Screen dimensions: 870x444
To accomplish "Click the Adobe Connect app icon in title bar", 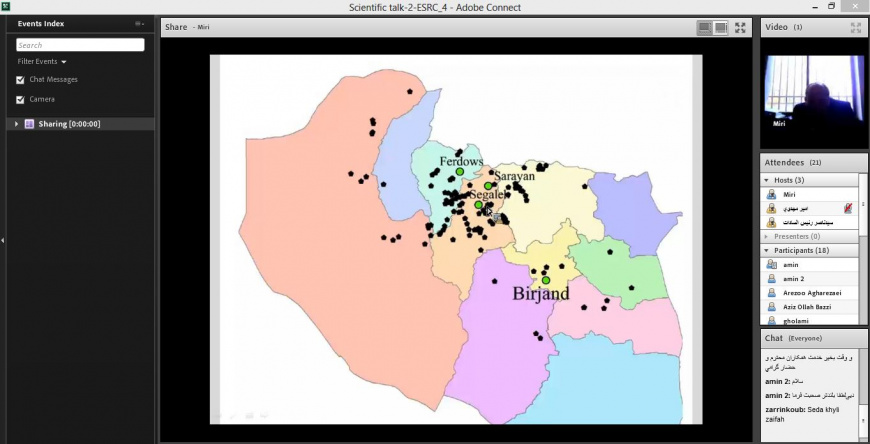I will tap(6, 7).
